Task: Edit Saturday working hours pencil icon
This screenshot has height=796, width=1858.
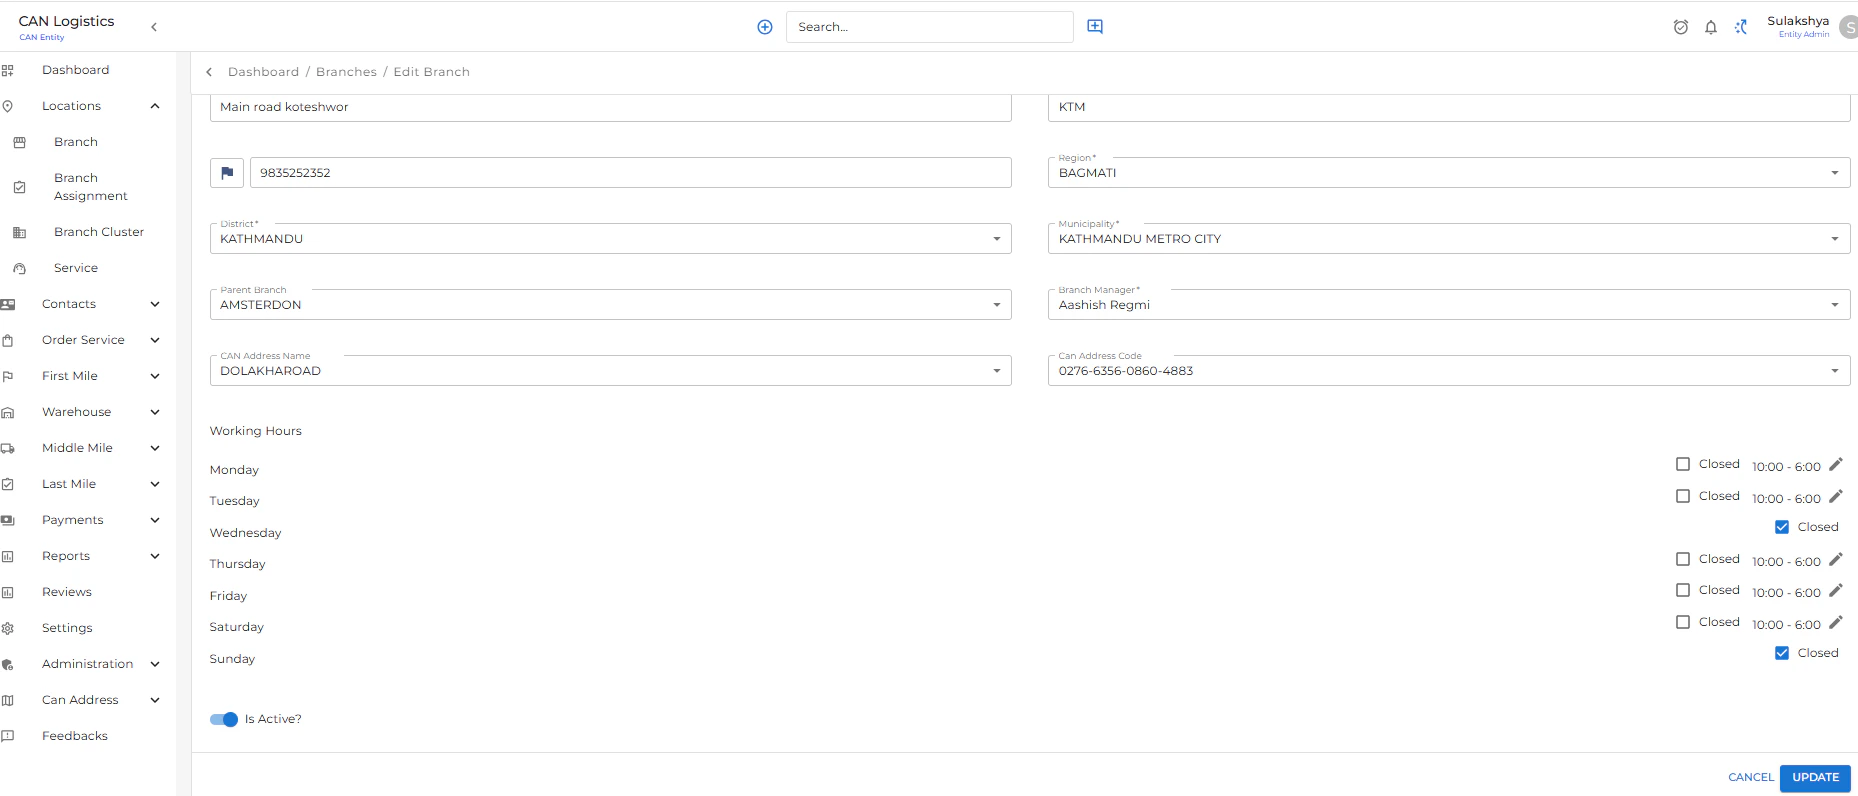Action: (x=1836, y=622)
